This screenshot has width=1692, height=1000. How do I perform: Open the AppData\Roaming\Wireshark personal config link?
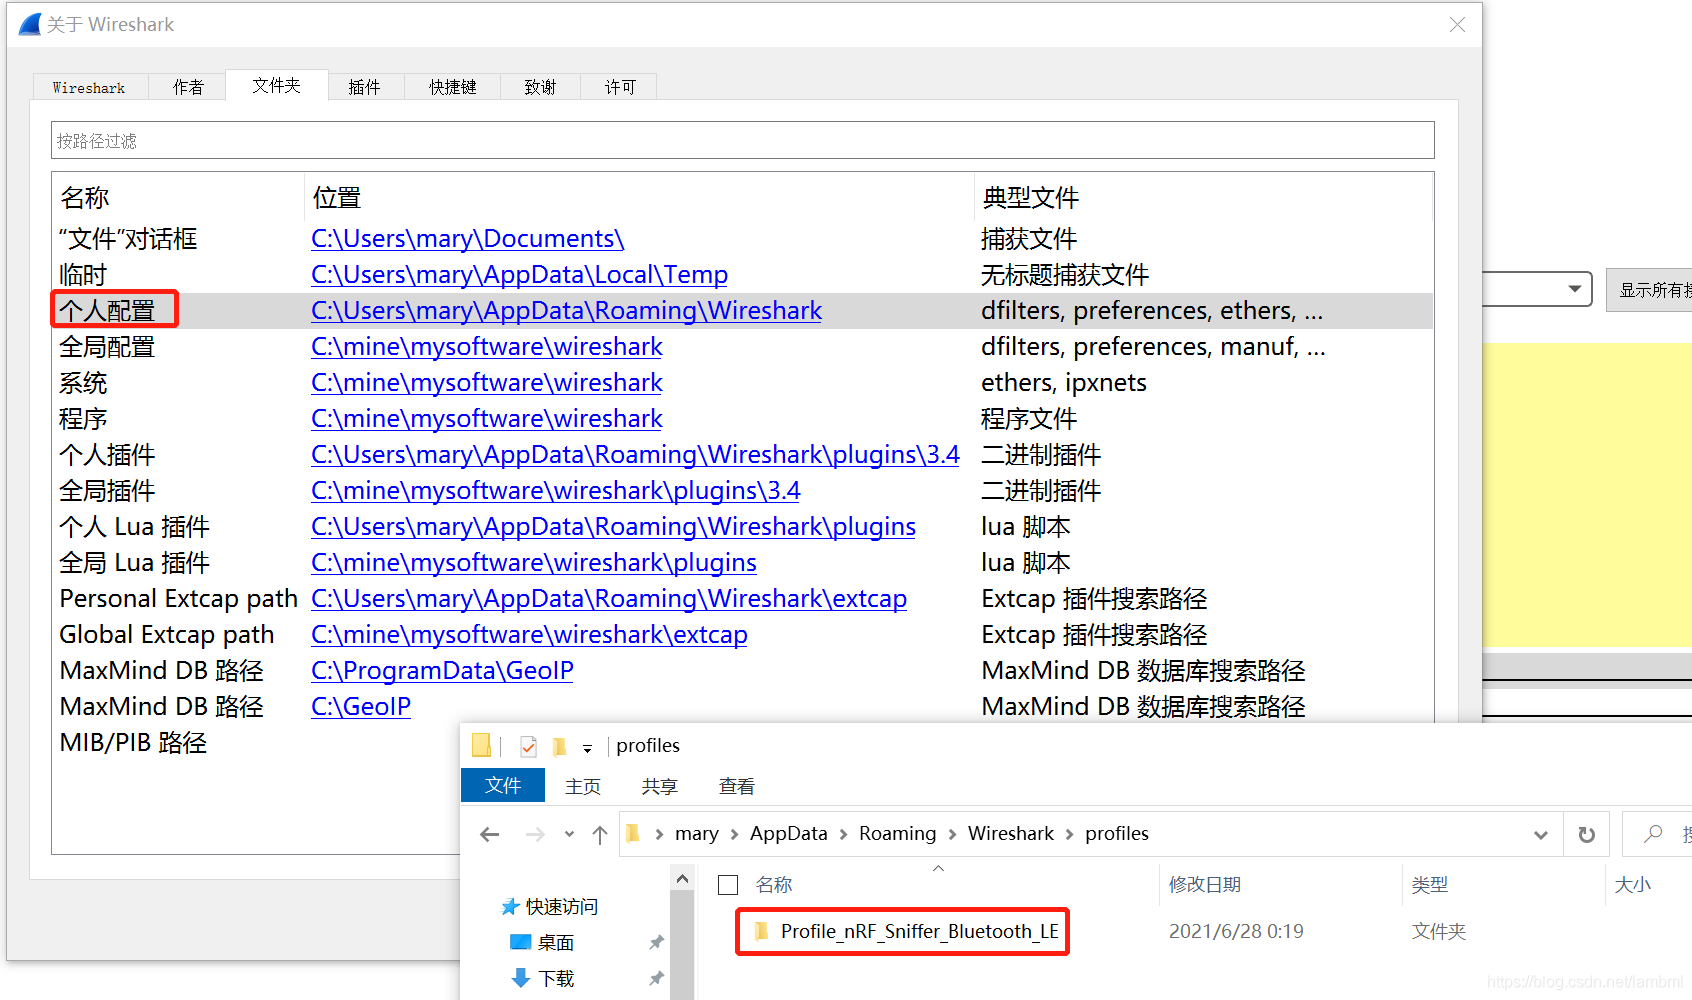click(x=566, y=311)
